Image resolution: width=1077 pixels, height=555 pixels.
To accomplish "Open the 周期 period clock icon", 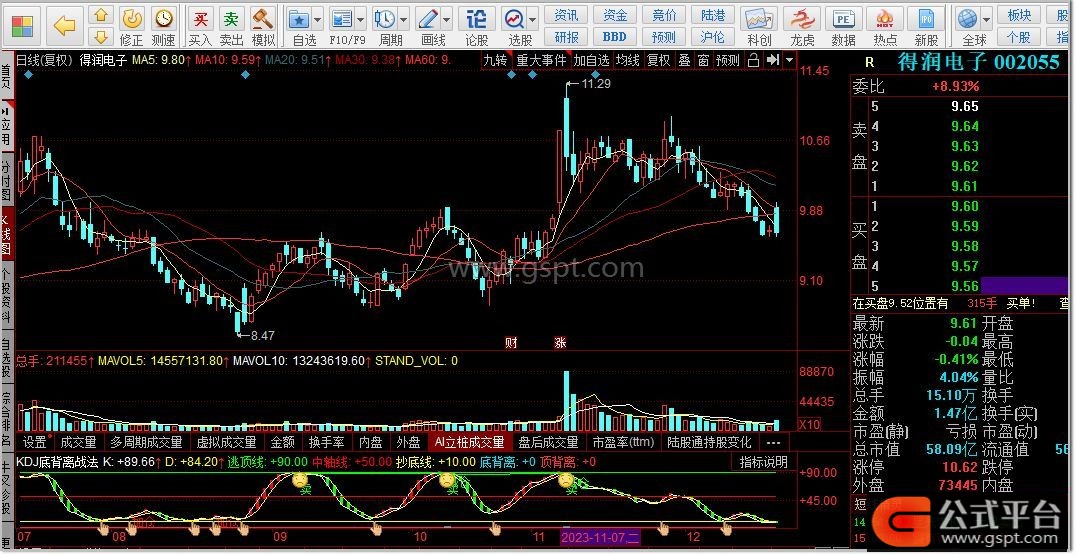I will pos(385,19).
